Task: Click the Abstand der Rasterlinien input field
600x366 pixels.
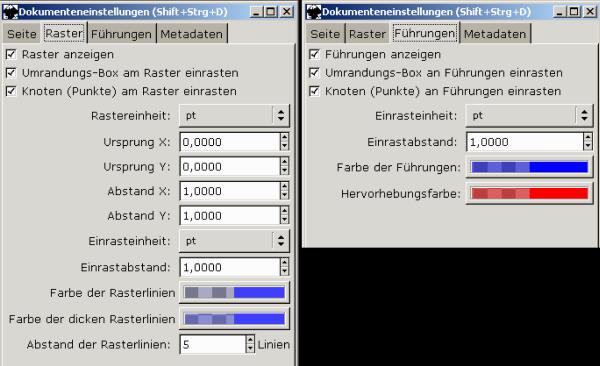Action: (x=213, y=345)
